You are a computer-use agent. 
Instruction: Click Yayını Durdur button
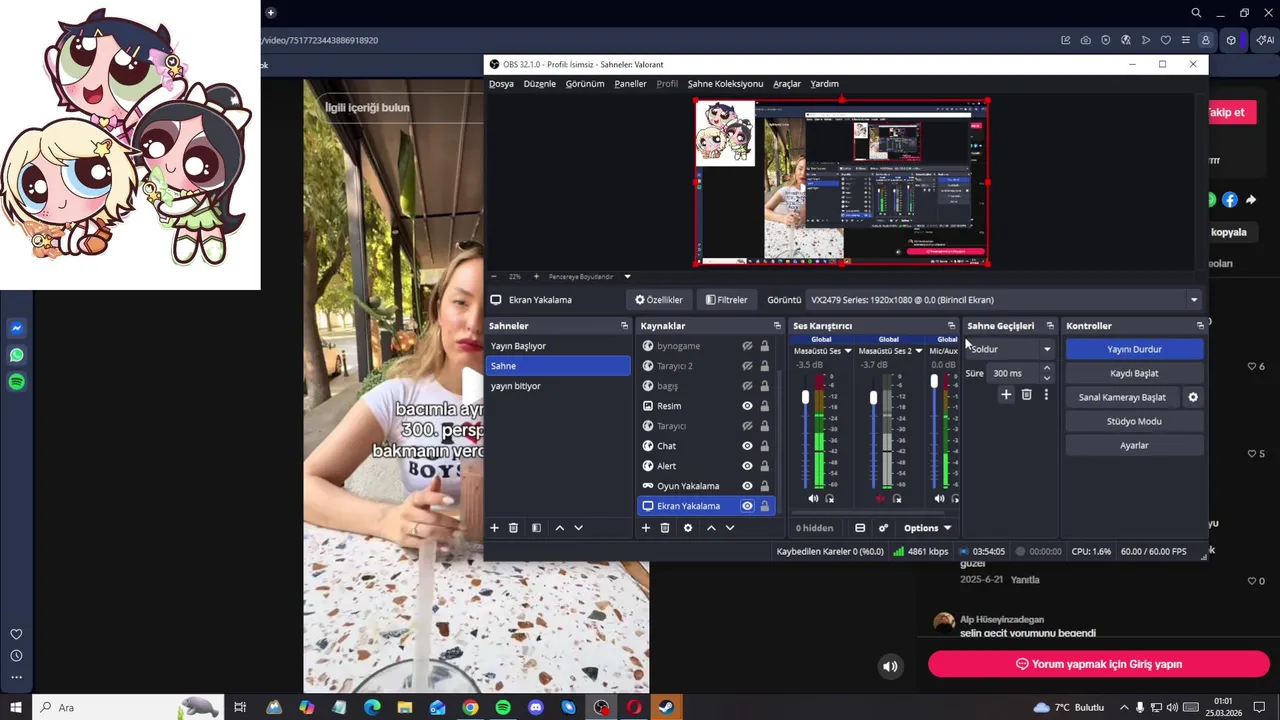pos(1134,349)
